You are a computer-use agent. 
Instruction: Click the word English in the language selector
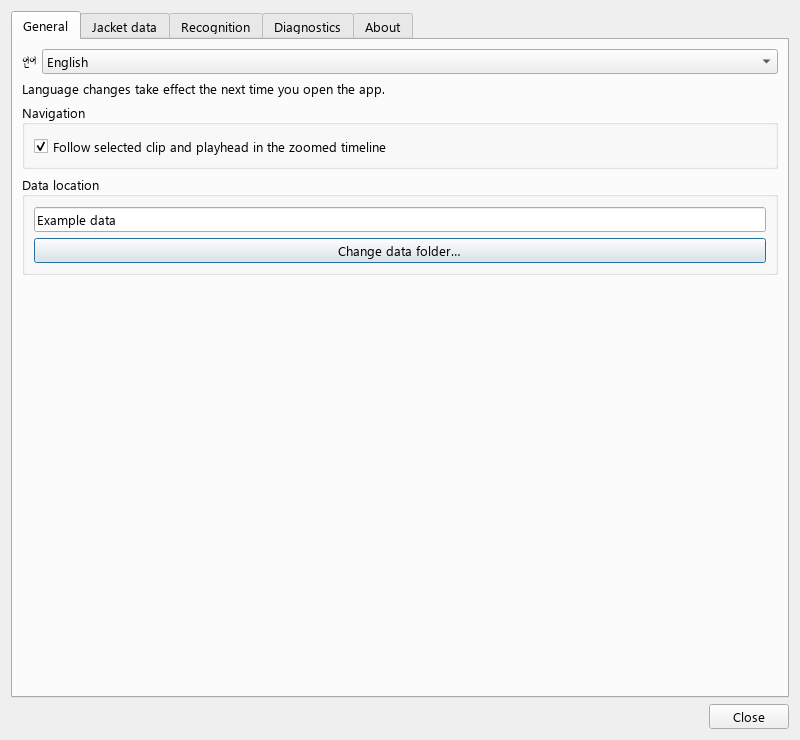(x=67, y=62)
